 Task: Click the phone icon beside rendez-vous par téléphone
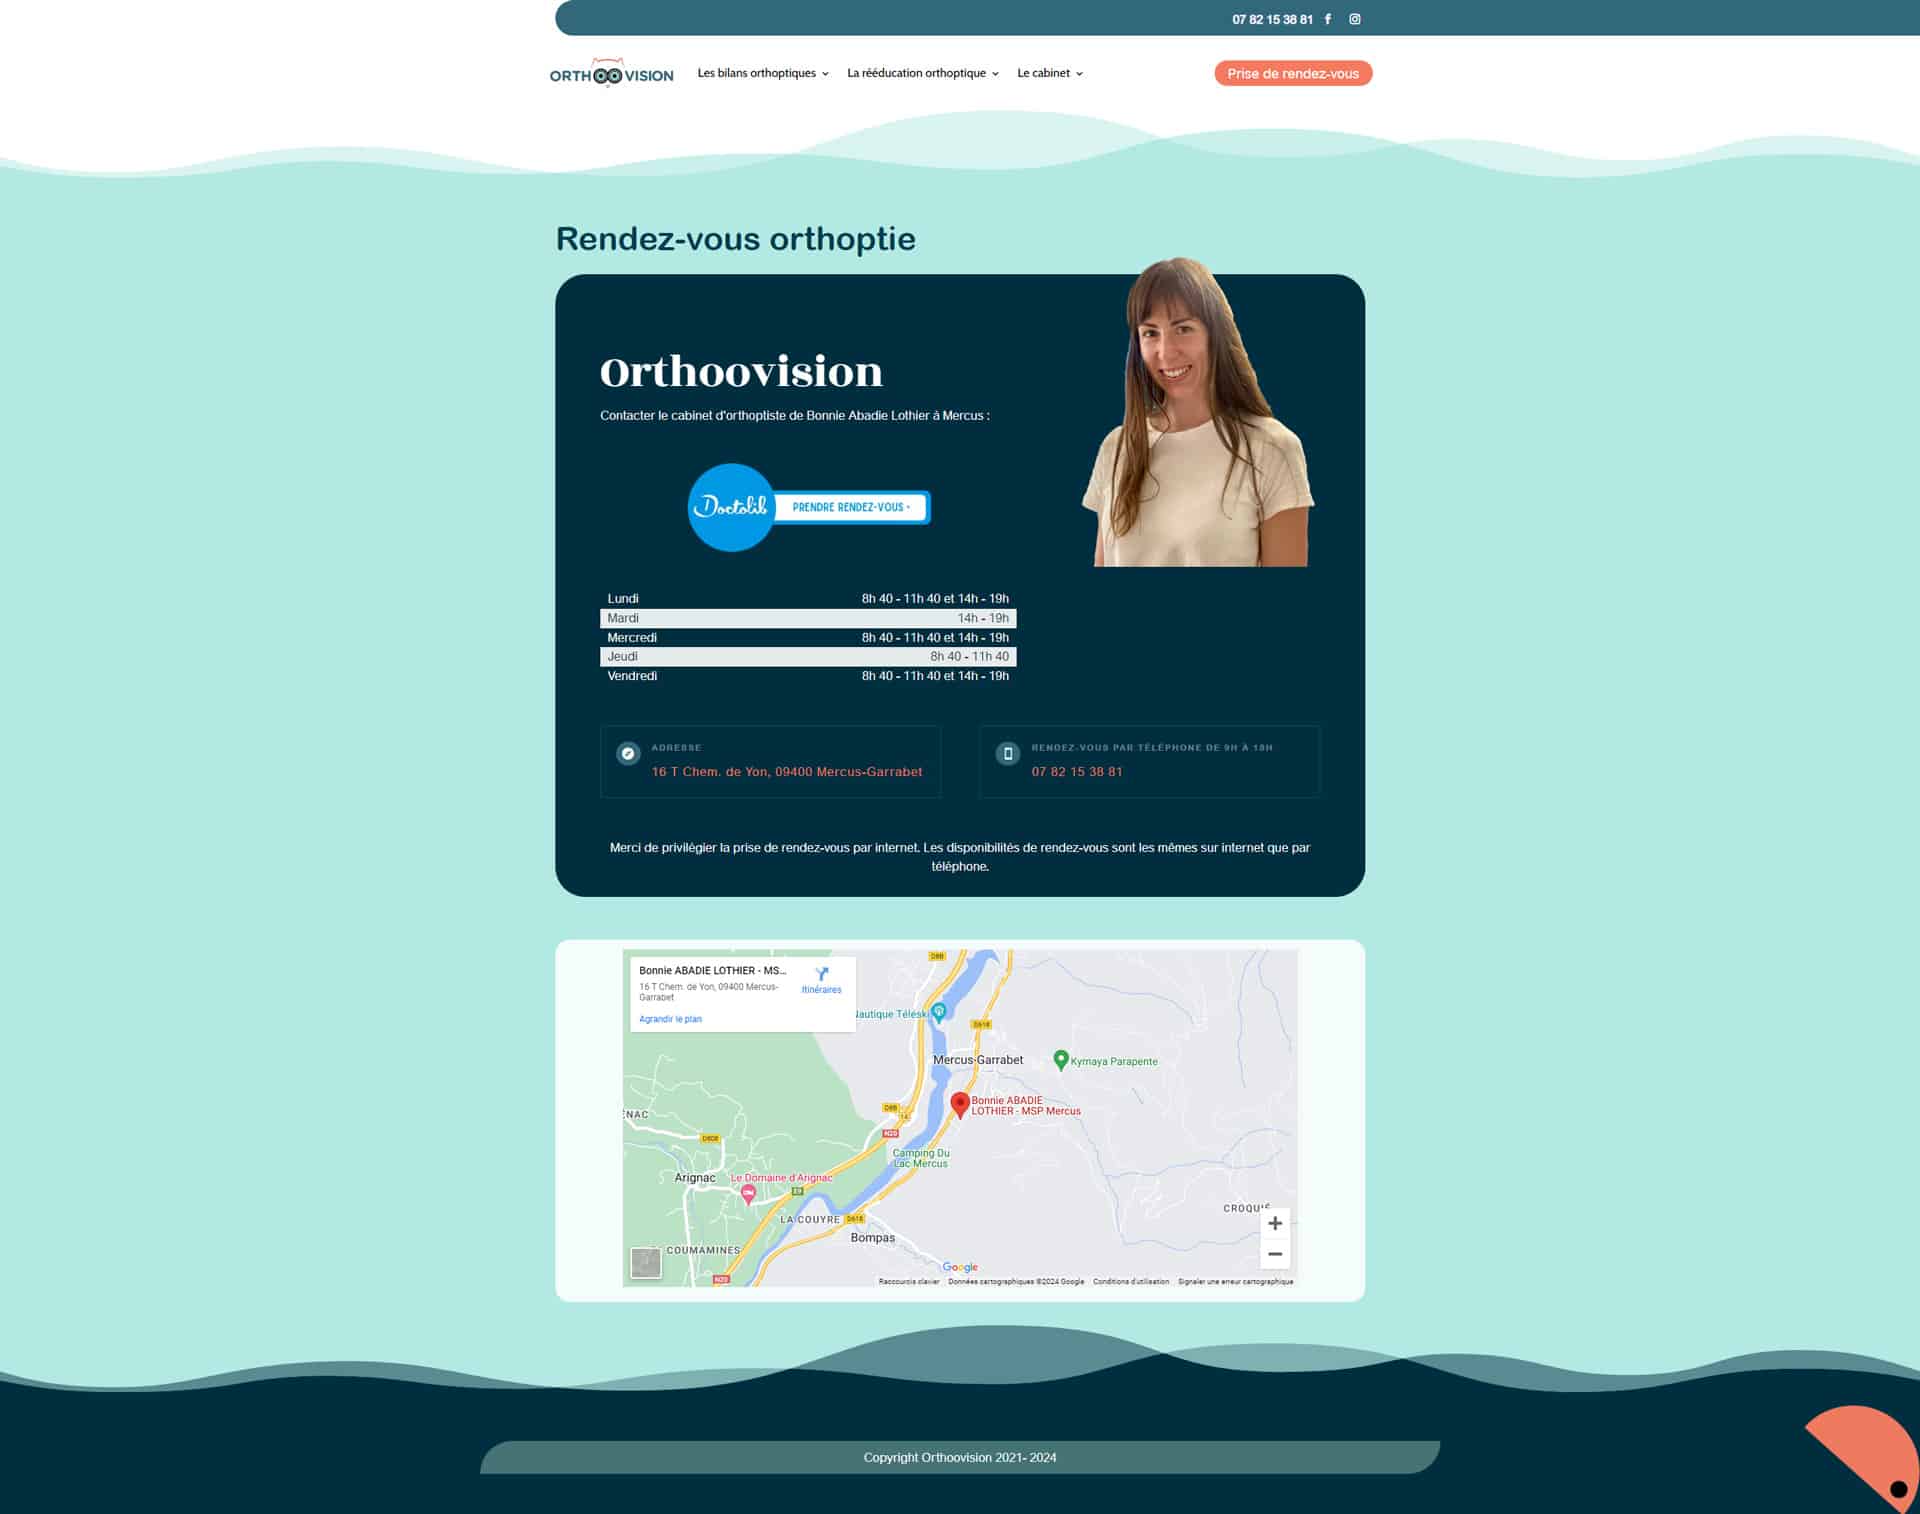tap(1008, 754)
